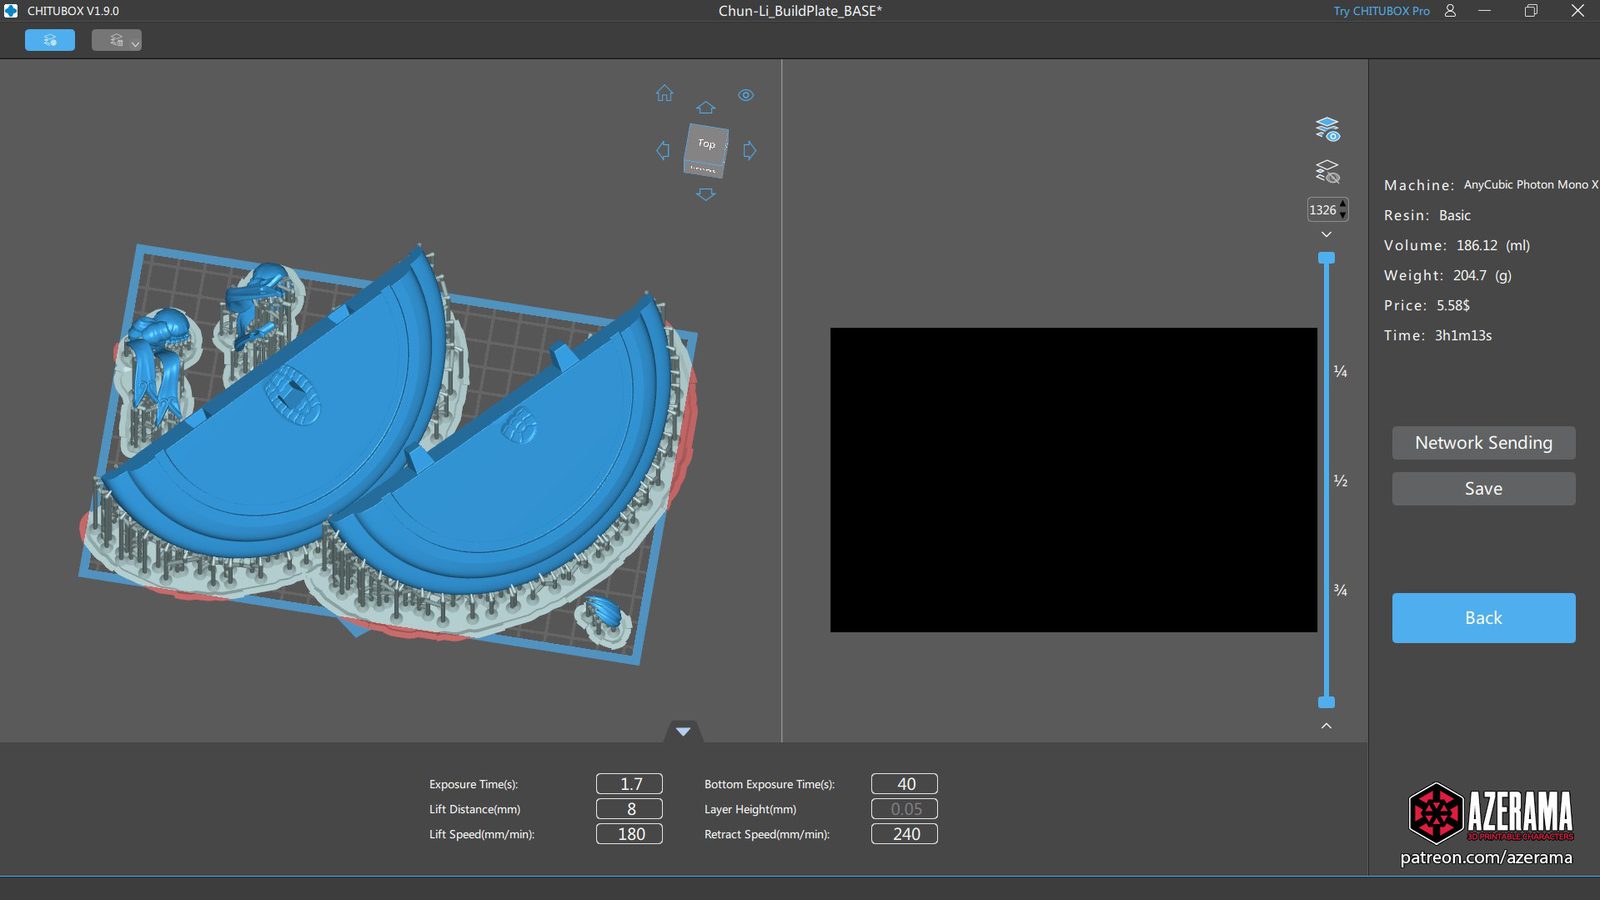Click the price value 5.58$
Image resolution: width=1600 pixels, height=900 pixels.
(x=1453, y=305)
